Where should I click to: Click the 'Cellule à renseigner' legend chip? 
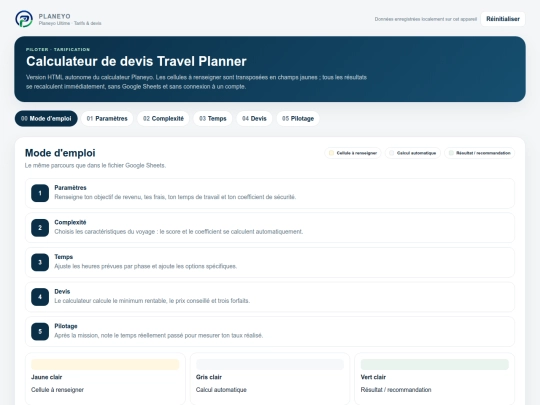click(x=353, y=153)
